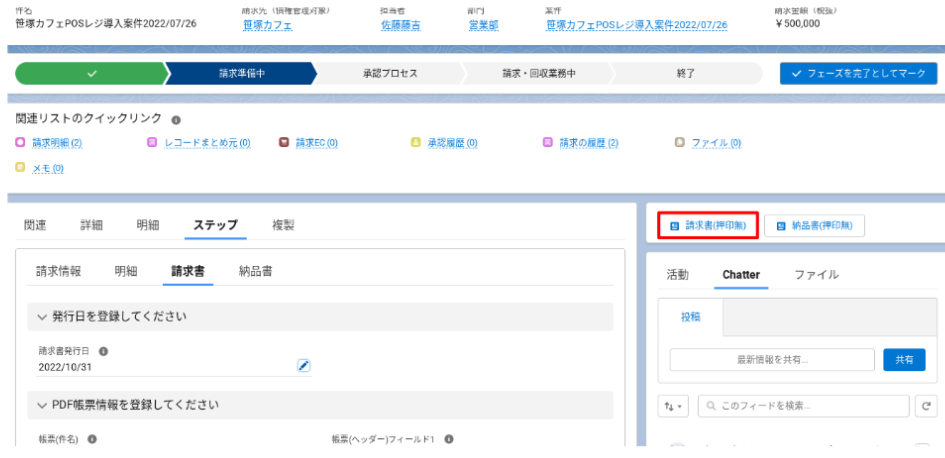This screenshot has height=458, width=945.
Task: Click the 請求書(押印無) button
Action: 708,226
